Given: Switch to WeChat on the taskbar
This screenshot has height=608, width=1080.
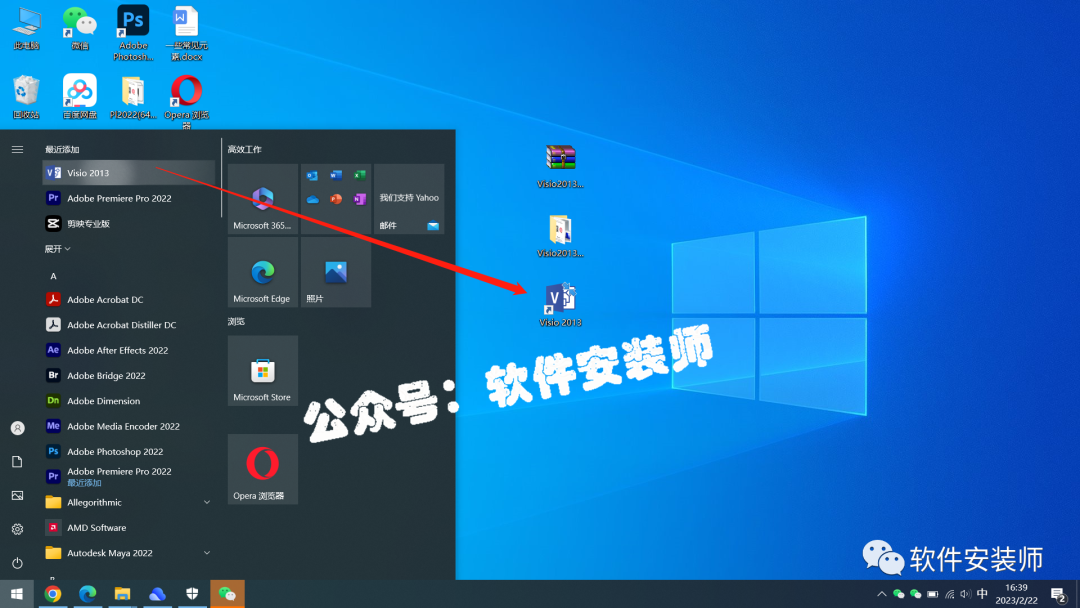Looking at the screenshot, I should click(227, 594).
